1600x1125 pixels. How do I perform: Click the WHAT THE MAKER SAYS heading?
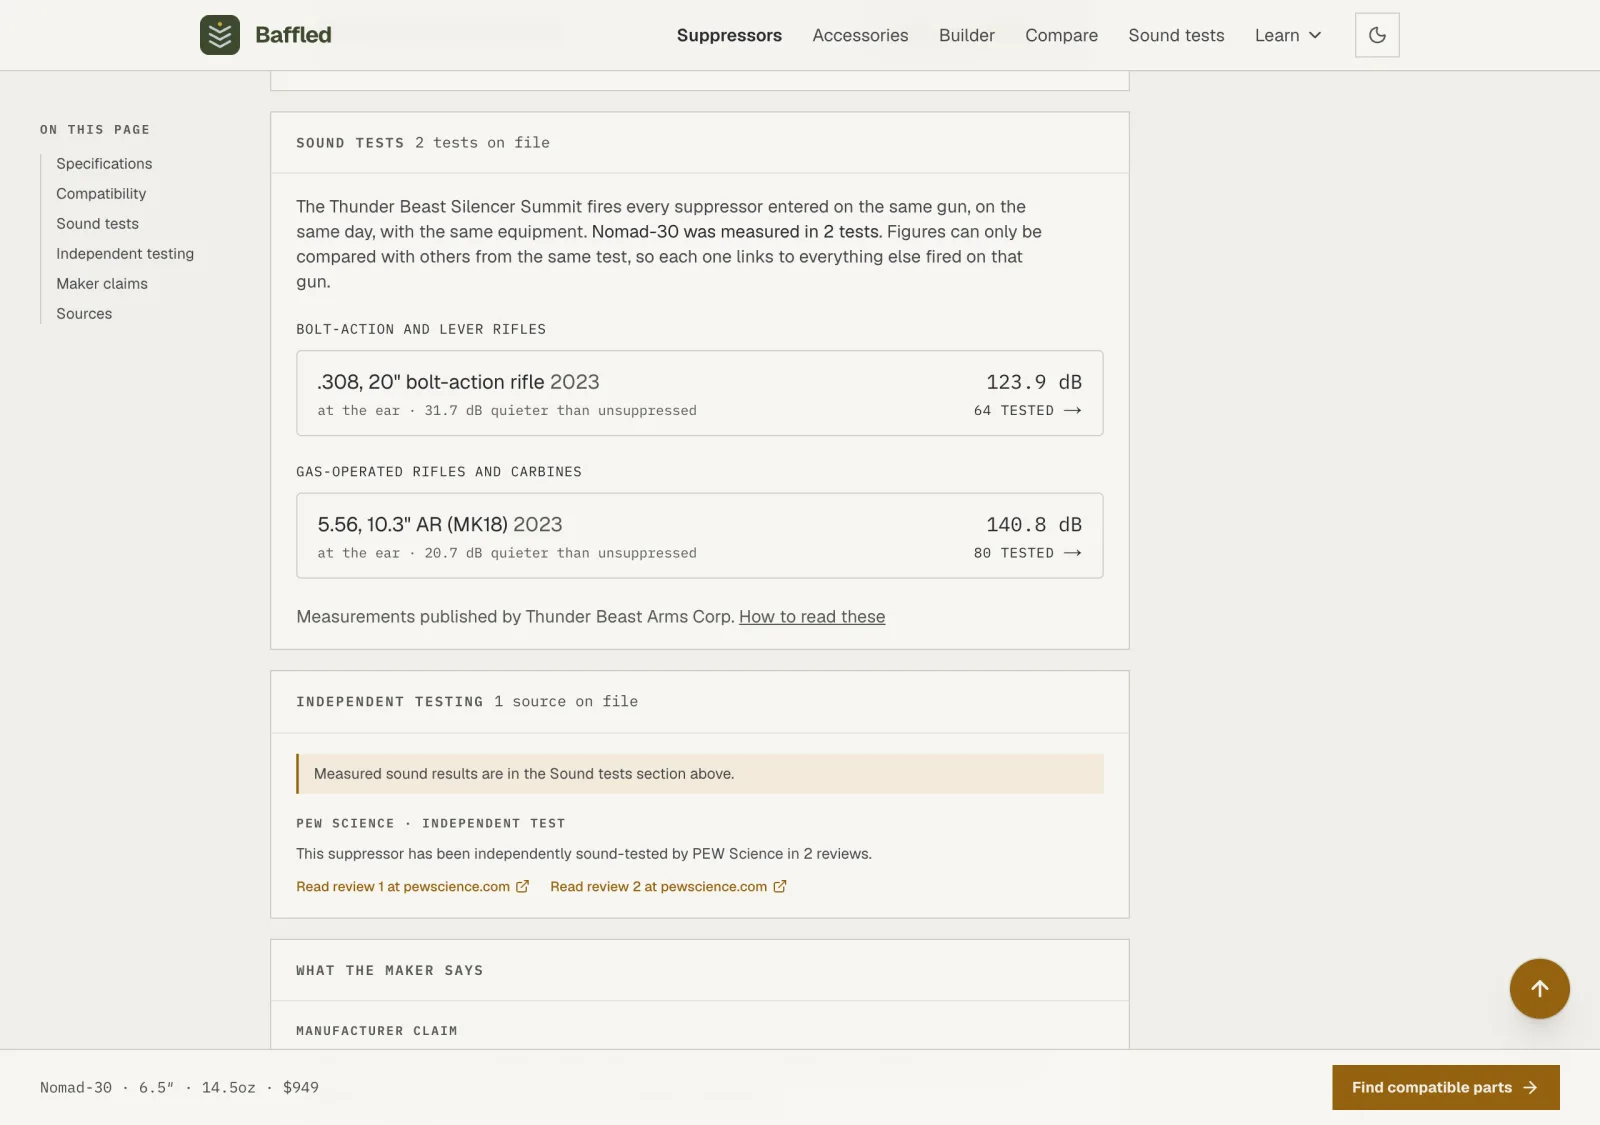click(389, 971)
